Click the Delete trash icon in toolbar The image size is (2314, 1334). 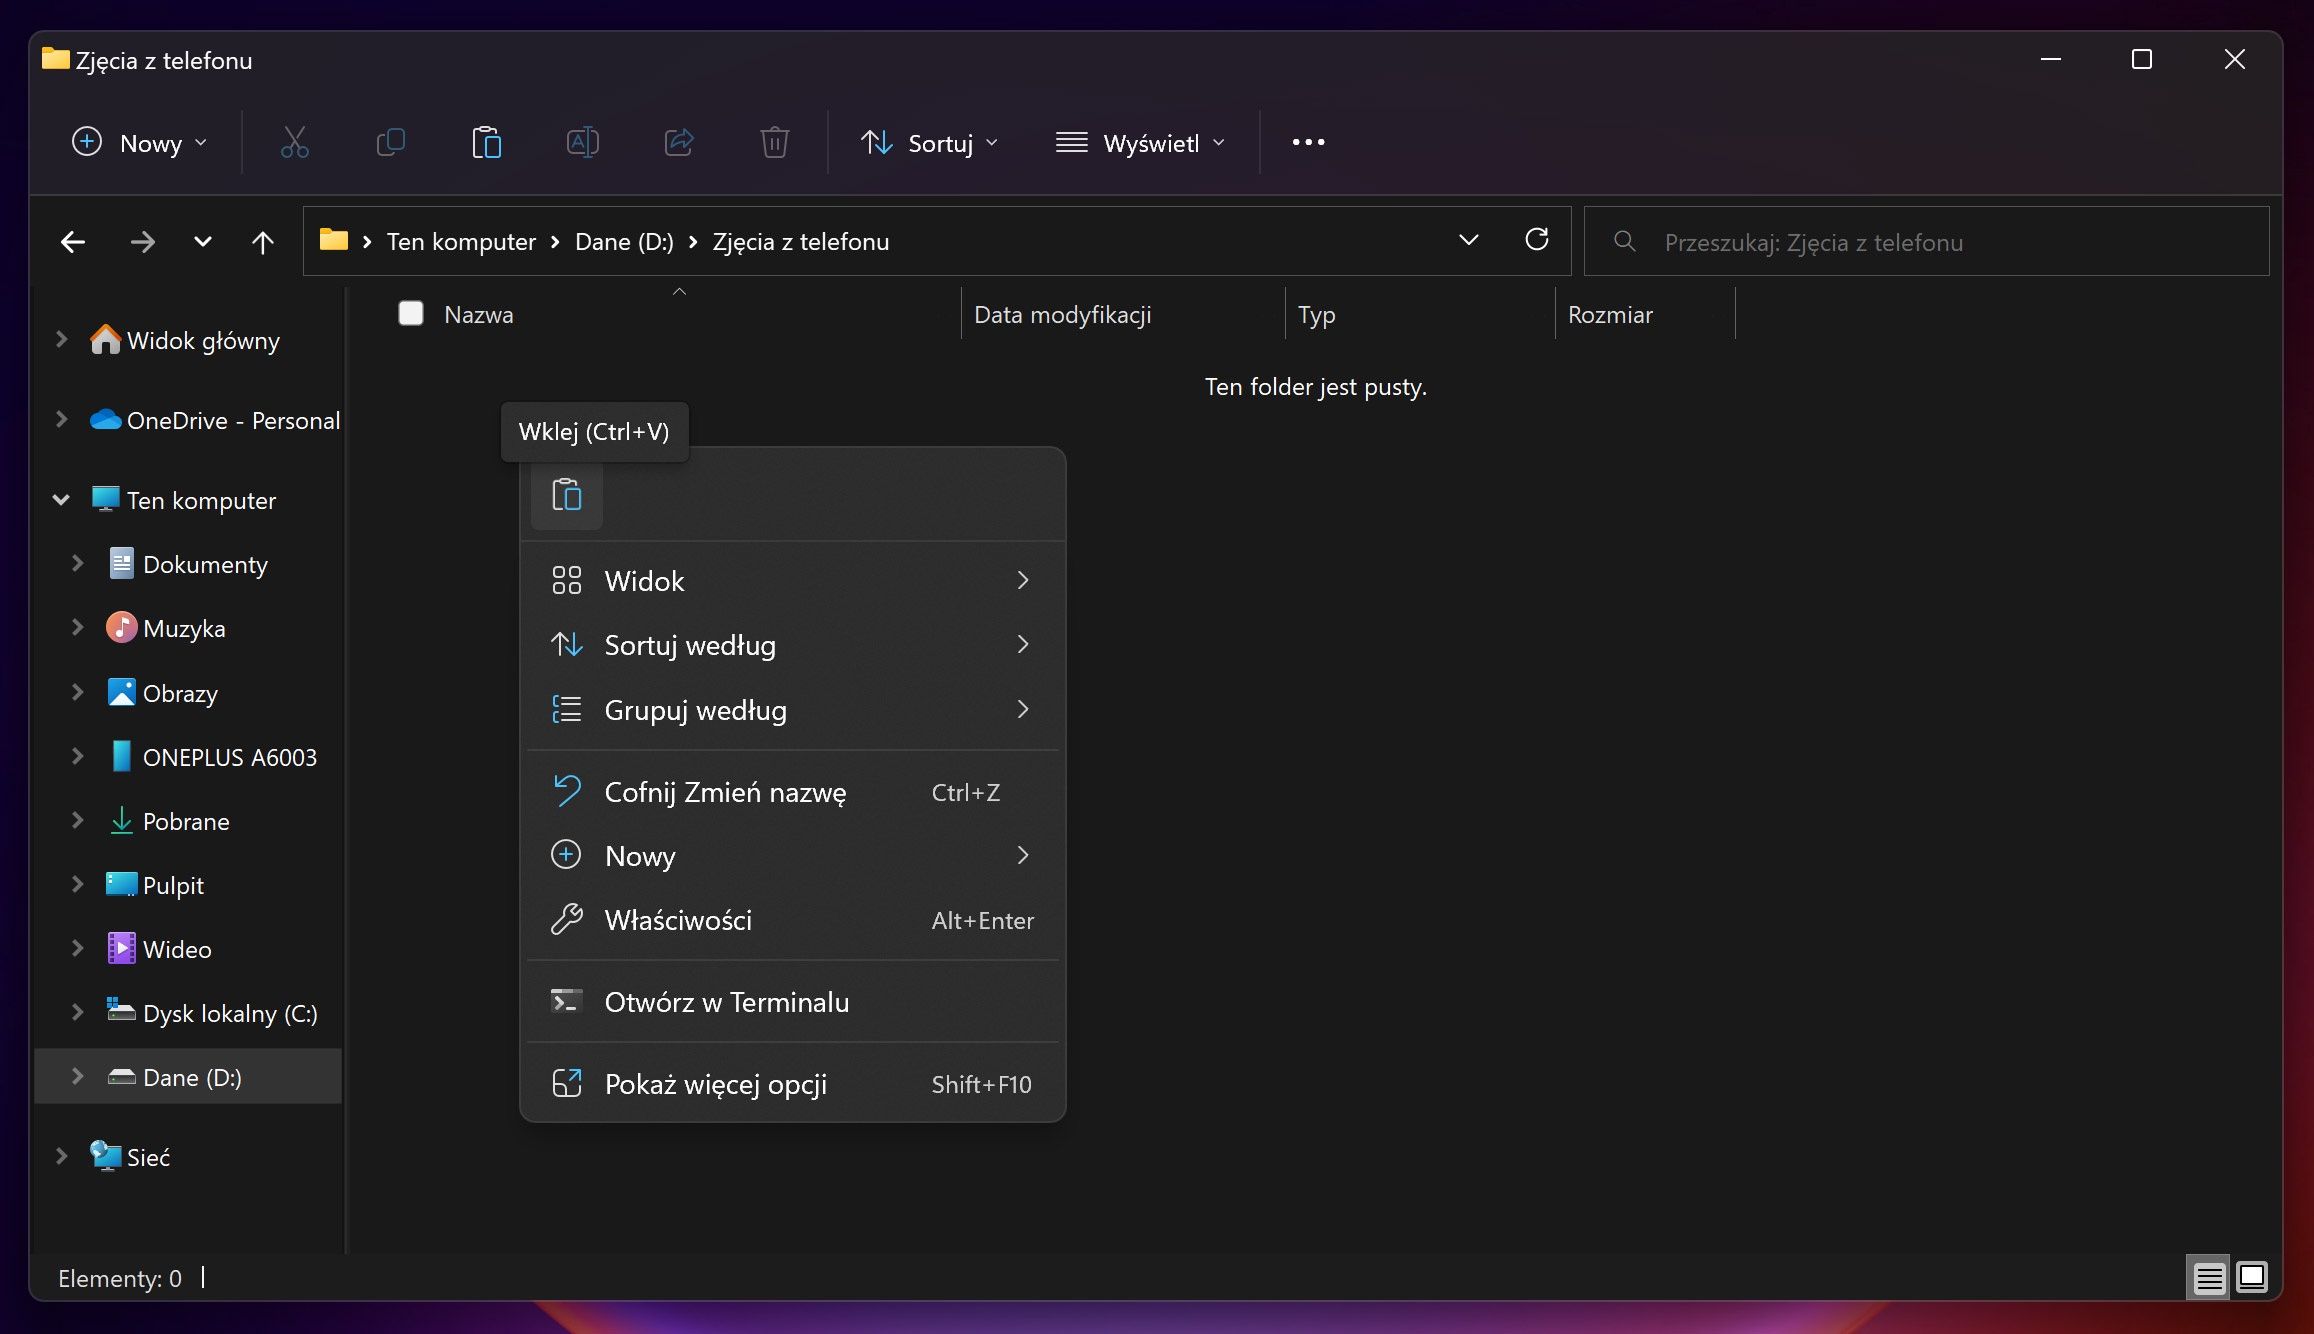pyautogui.click(x=775, y=143)
